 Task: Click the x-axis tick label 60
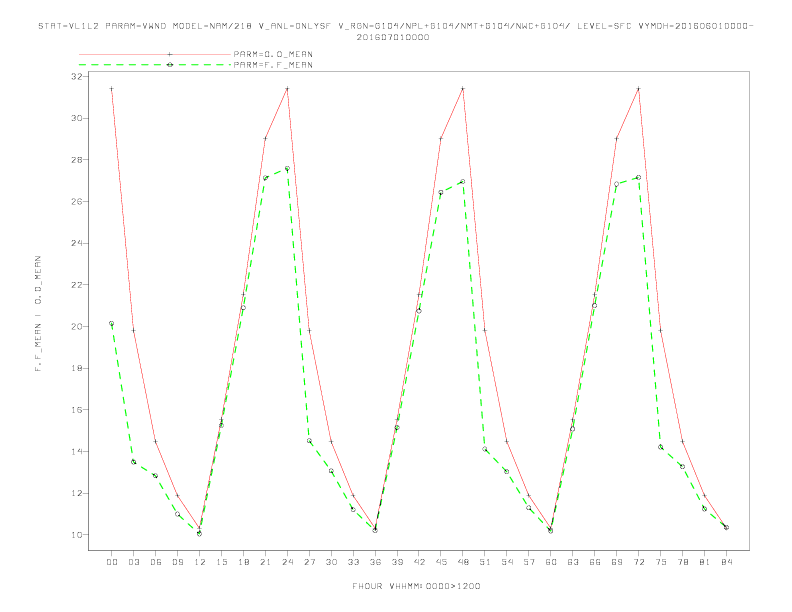point(551,562)
